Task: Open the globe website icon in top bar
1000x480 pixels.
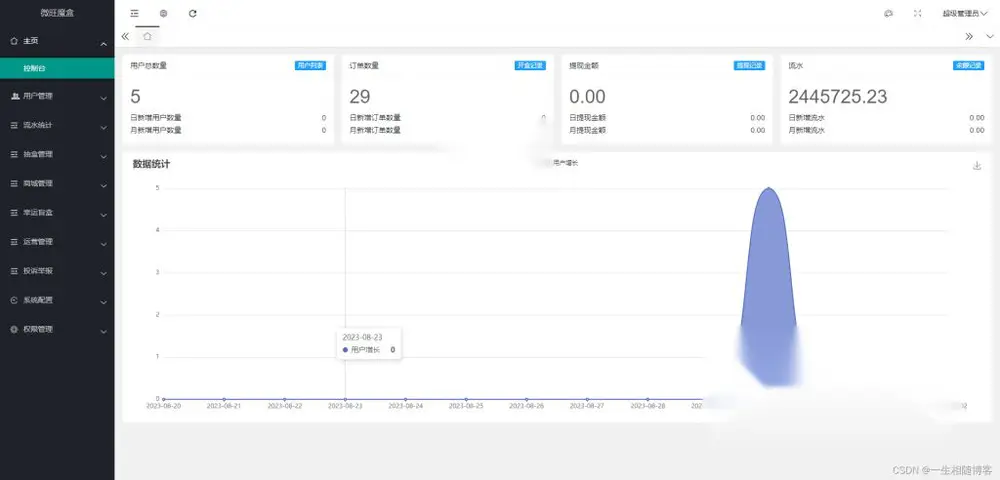Action: pos(163,13)
